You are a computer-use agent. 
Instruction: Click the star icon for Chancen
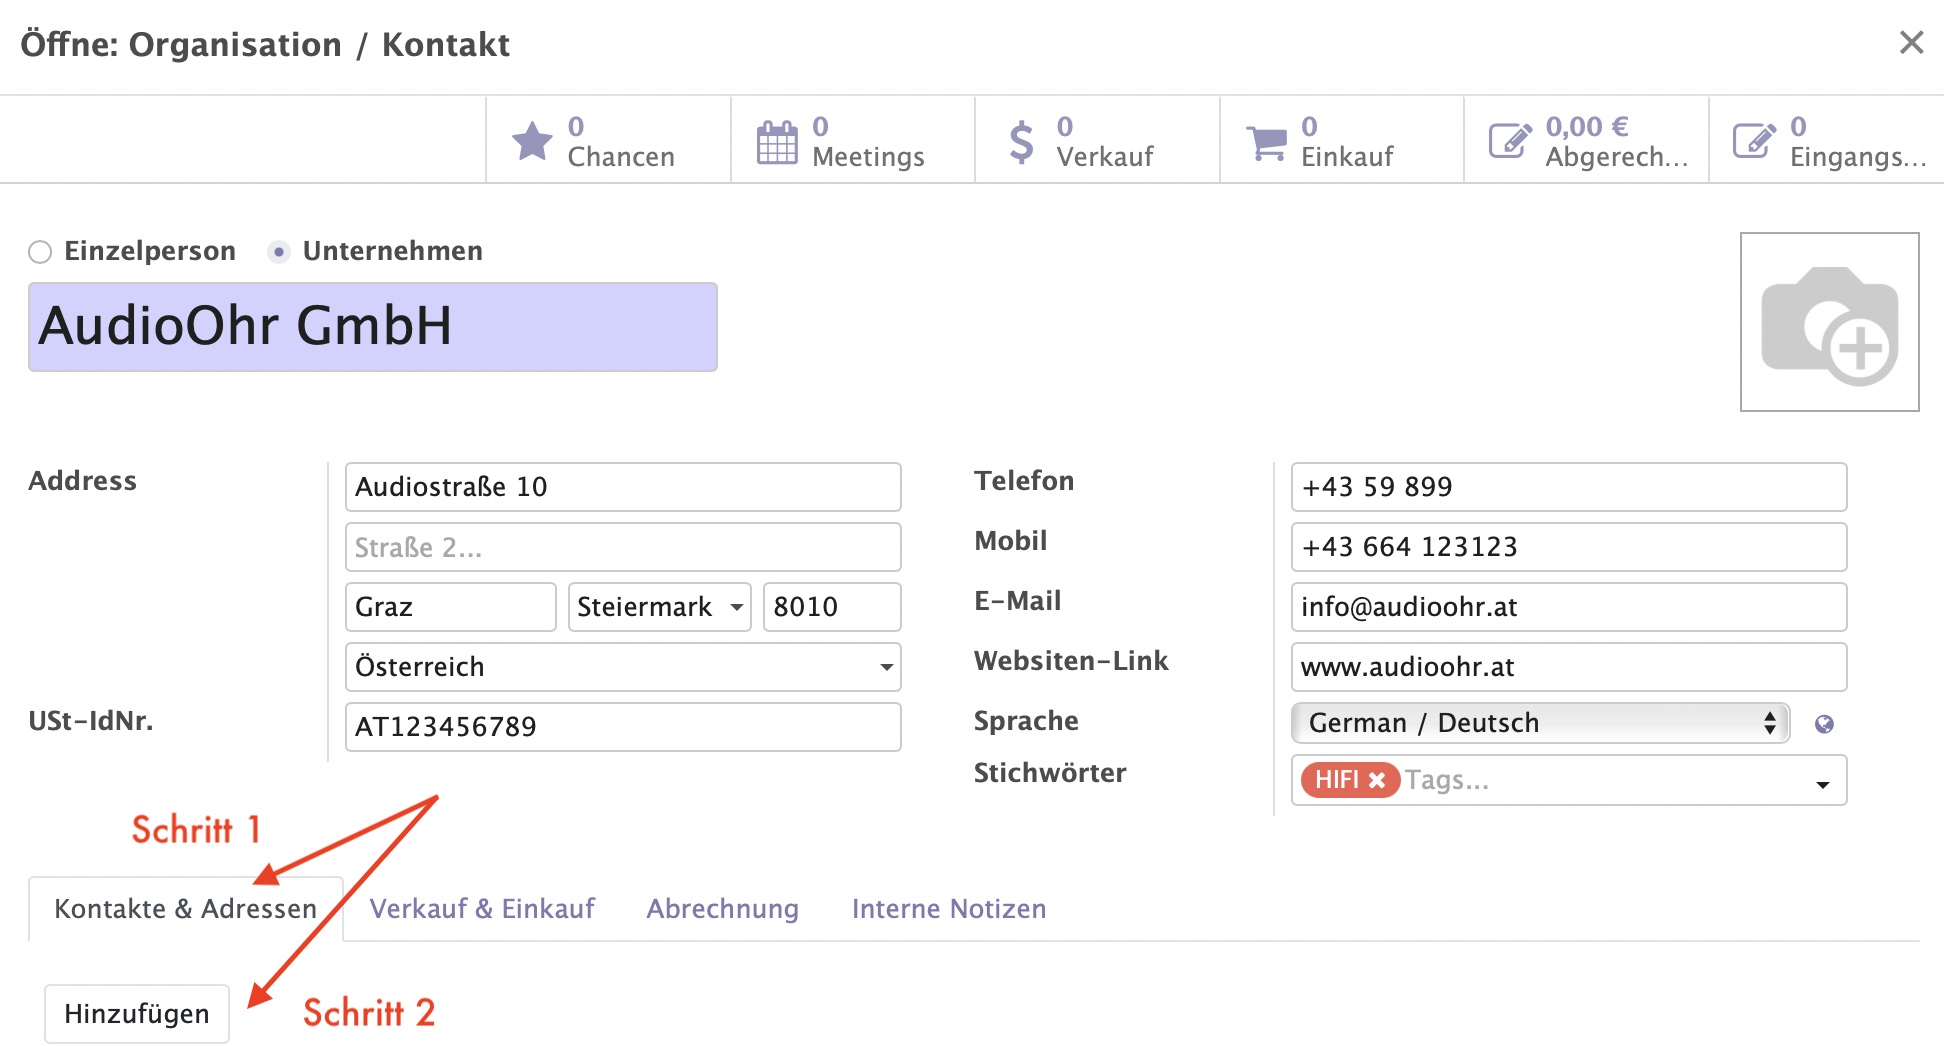[x=532, y=141]
